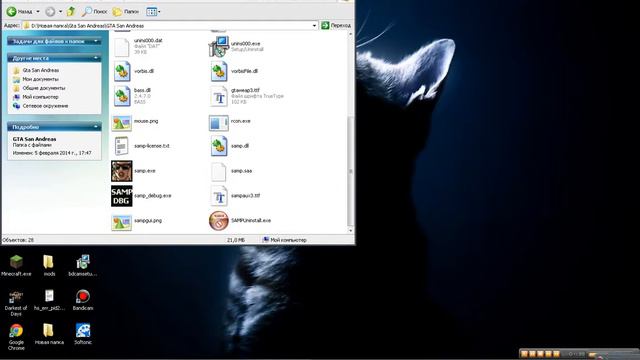Select the unins000.exe uninstaller file
The image size is (640, 360).
(236, 47)
